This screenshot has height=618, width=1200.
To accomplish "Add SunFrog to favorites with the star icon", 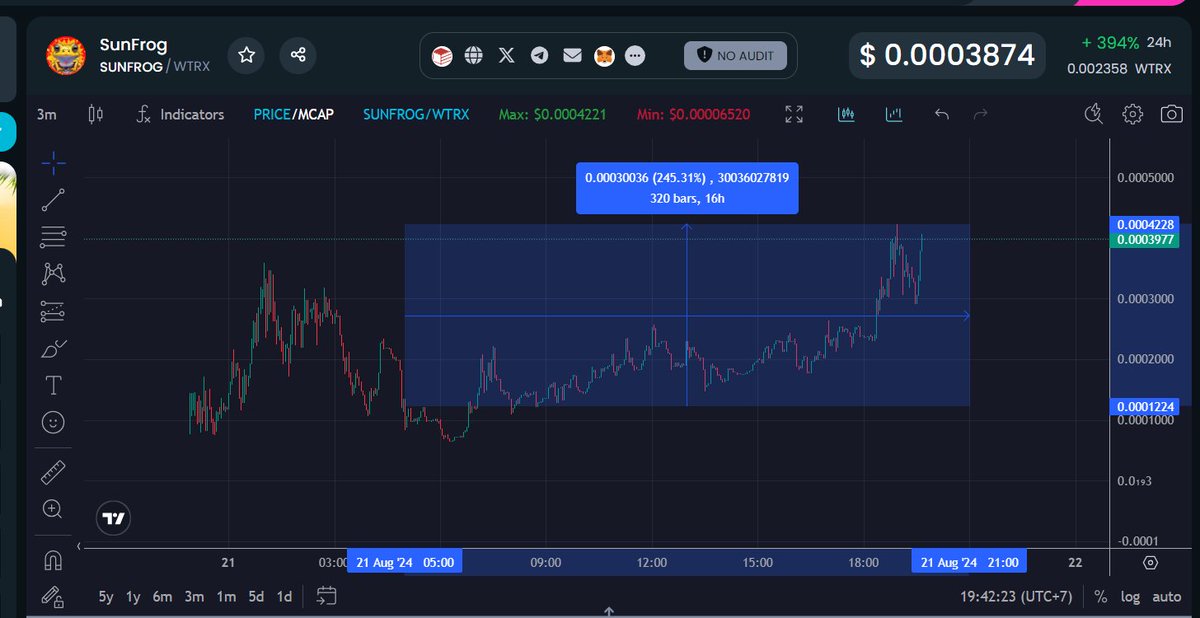I will pyautogui.click(x=246, y=55).
